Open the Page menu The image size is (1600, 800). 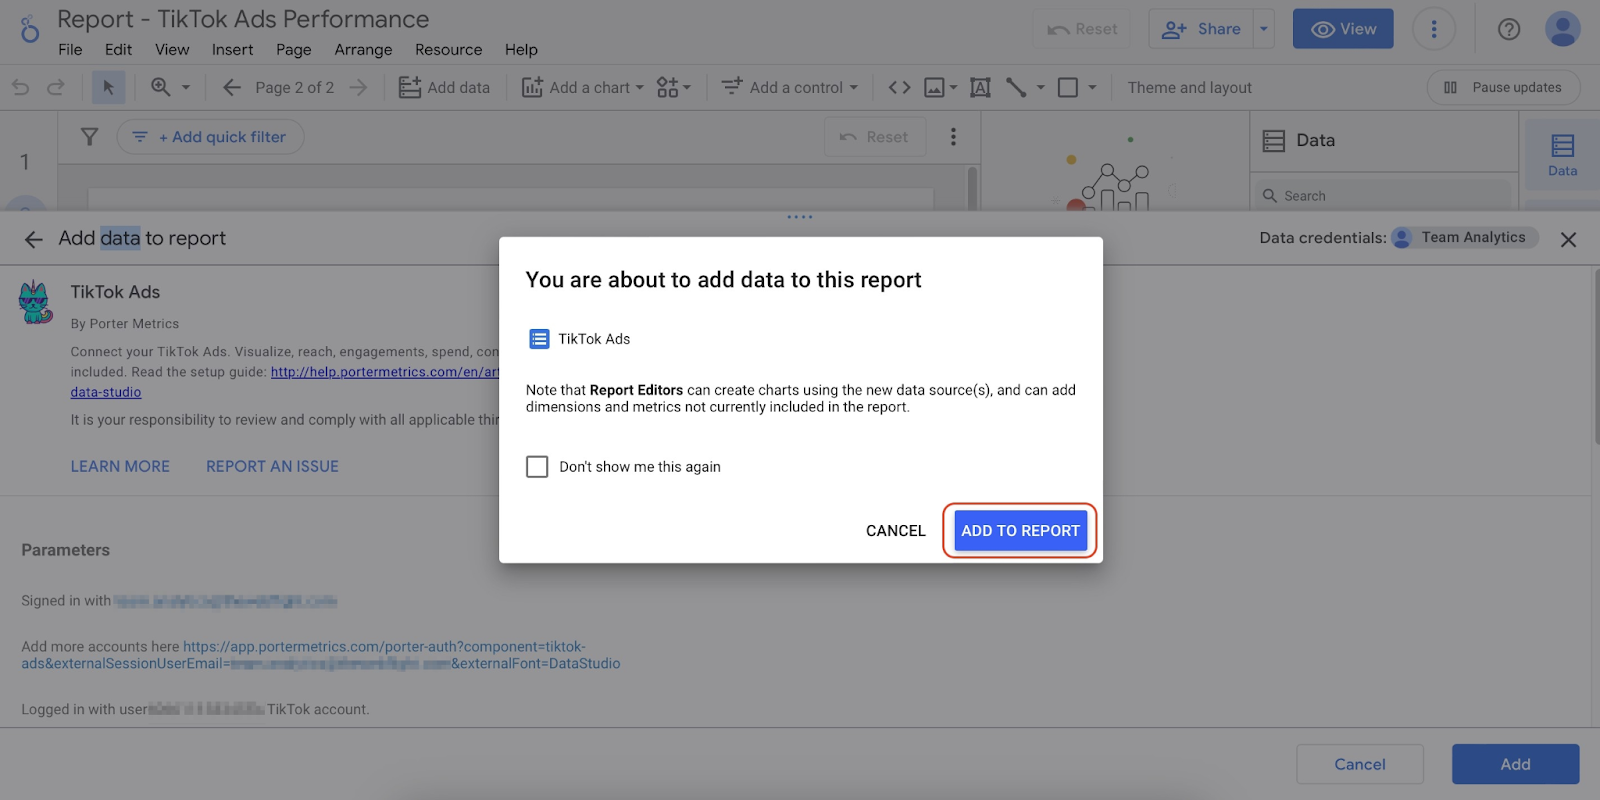coord(293,50)
